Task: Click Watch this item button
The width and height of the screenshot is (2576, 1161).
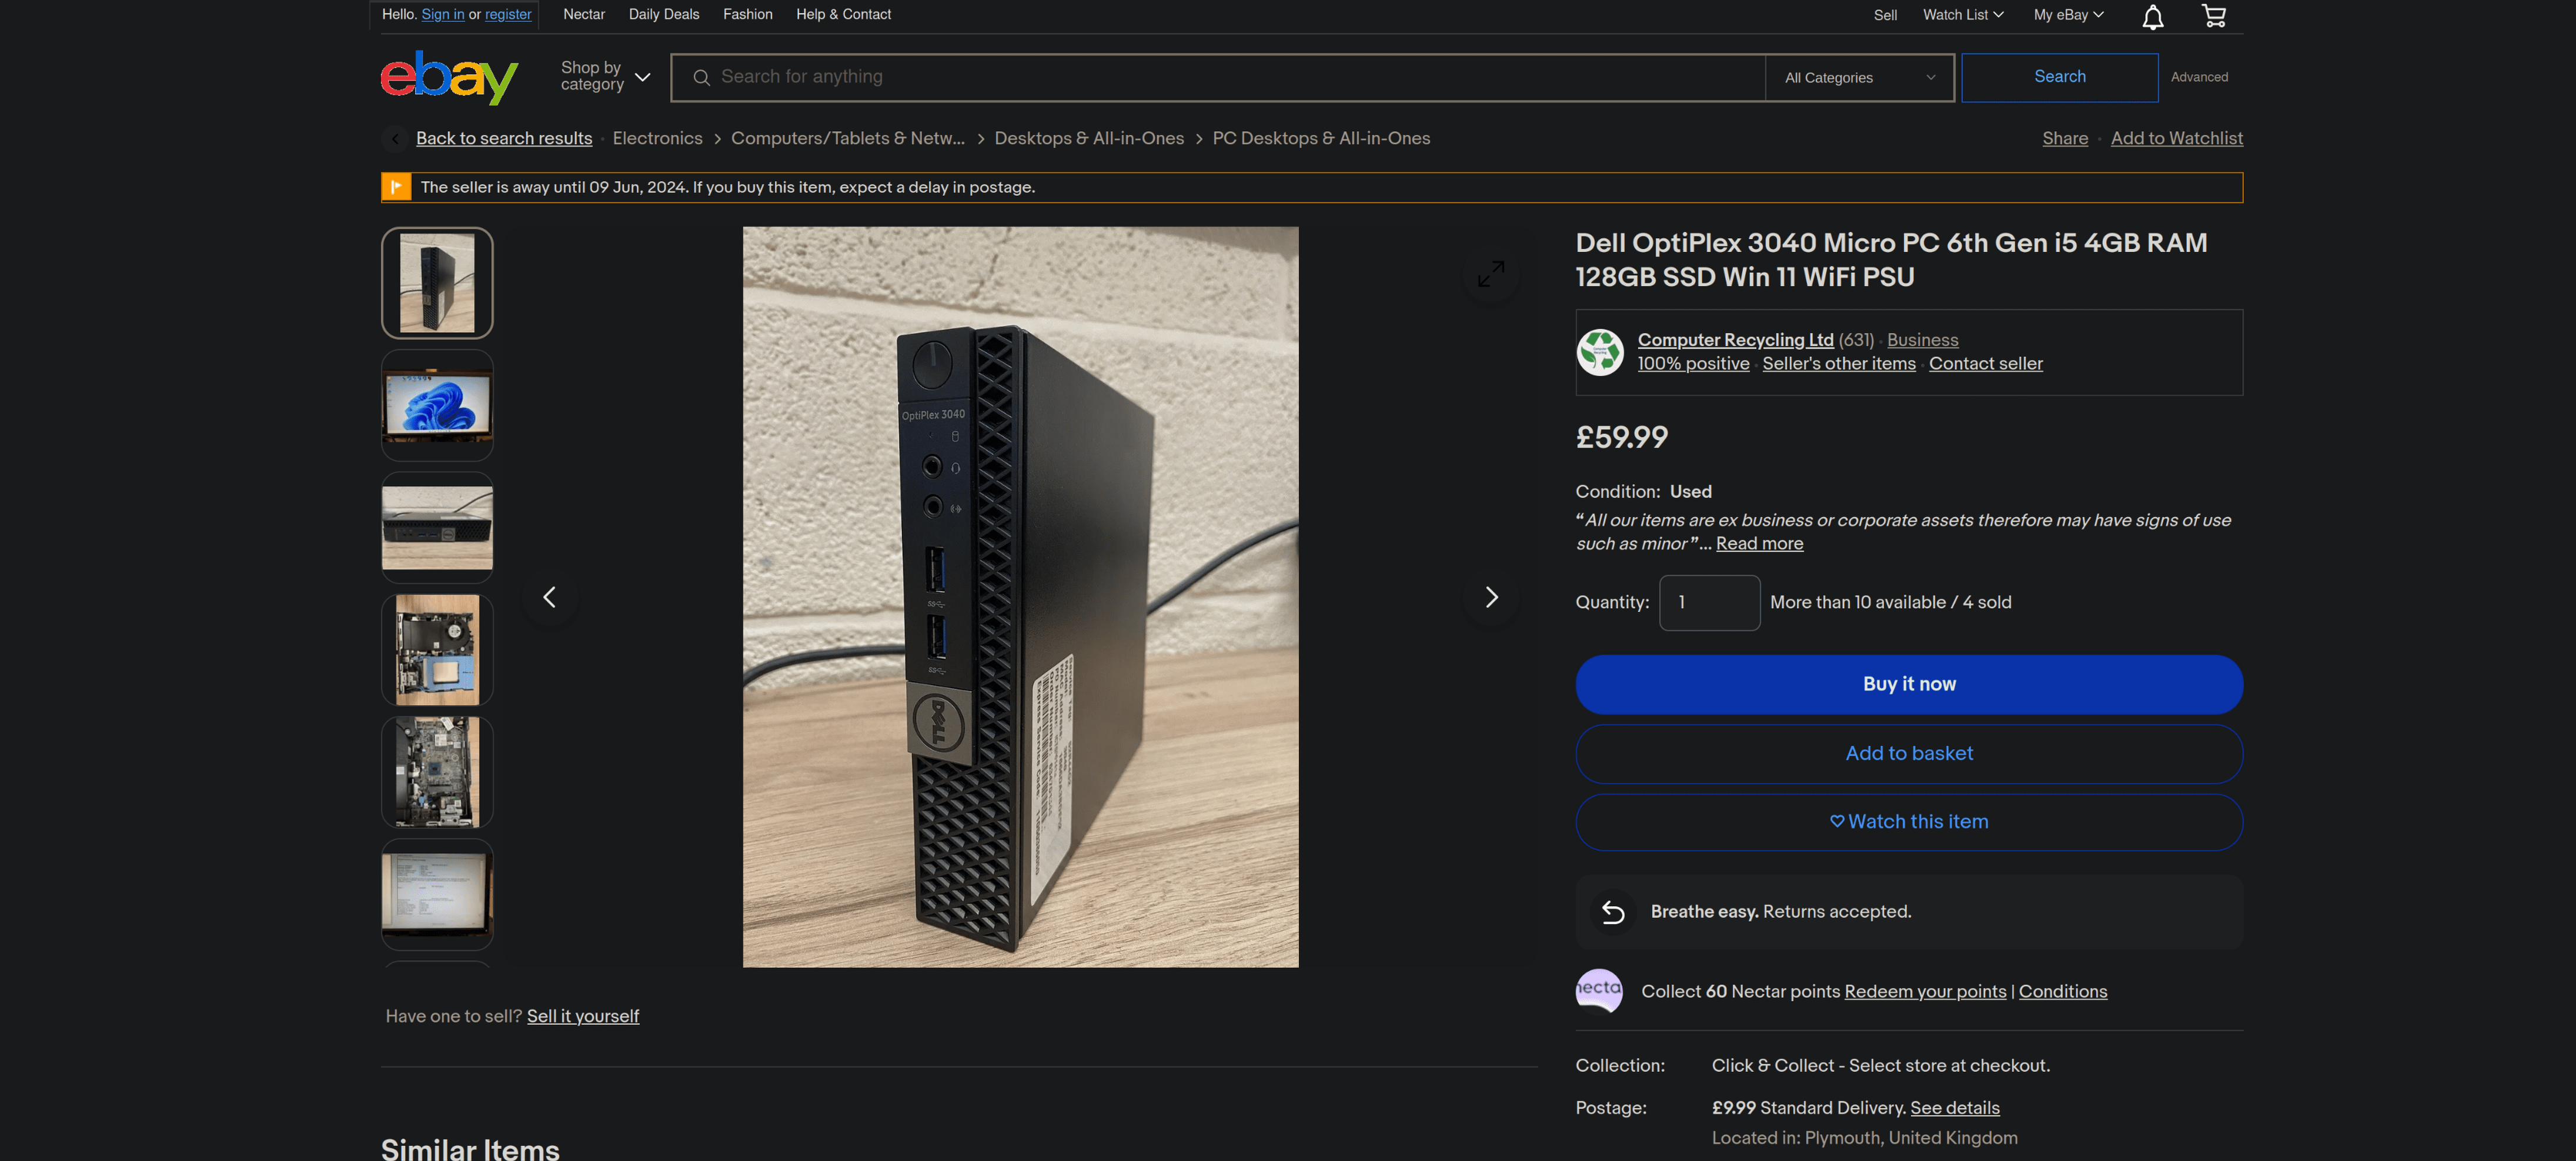Action: tap(1908, 822)
